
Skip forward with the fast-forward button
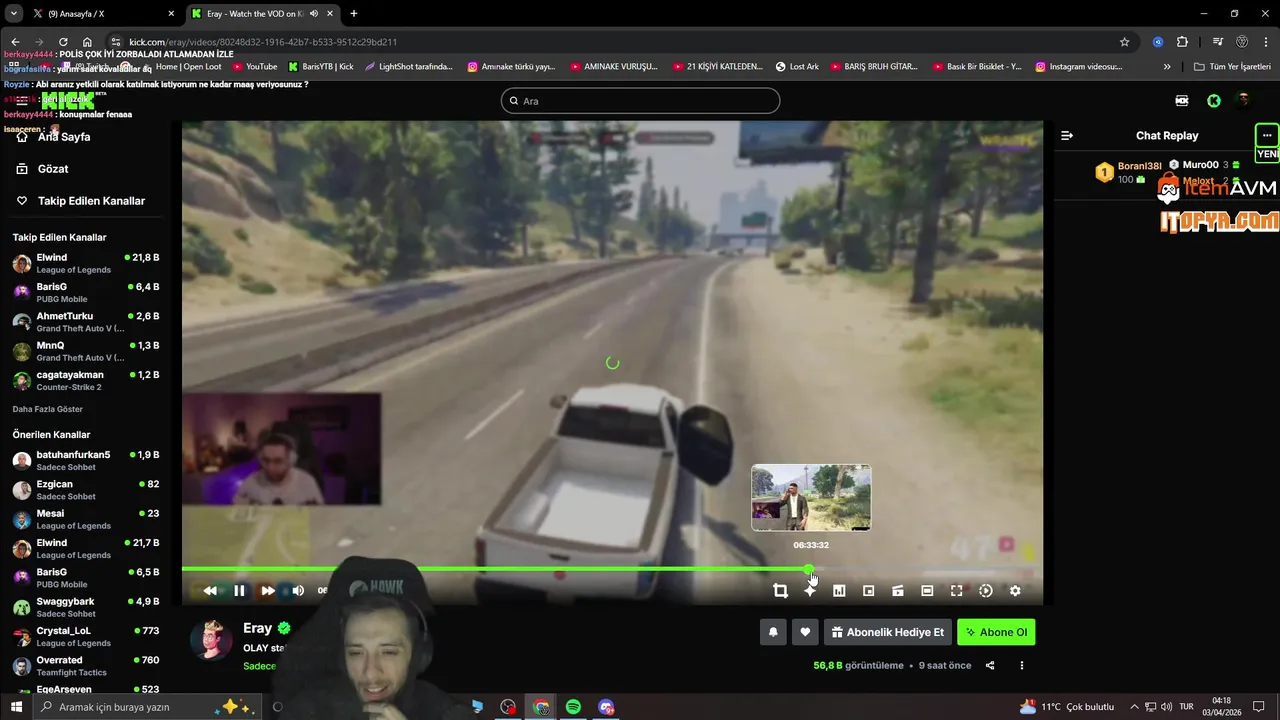tap(268, 591)
